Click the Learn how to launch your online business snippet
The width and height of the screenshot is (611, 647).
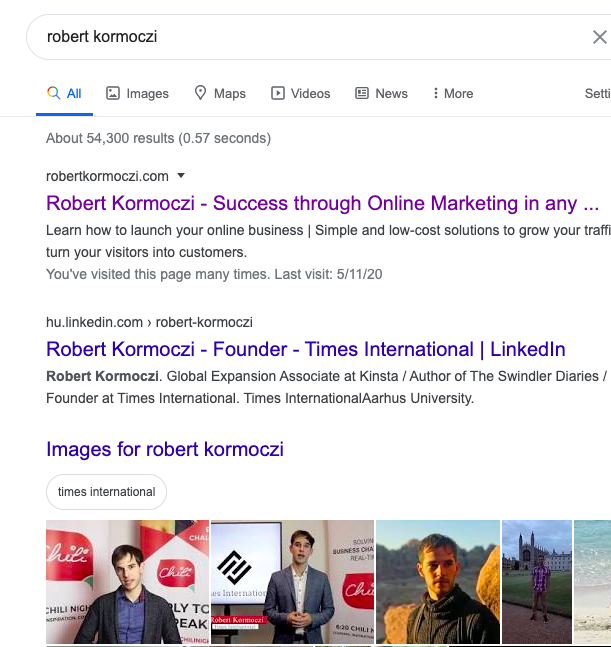[x=328, y=241]
